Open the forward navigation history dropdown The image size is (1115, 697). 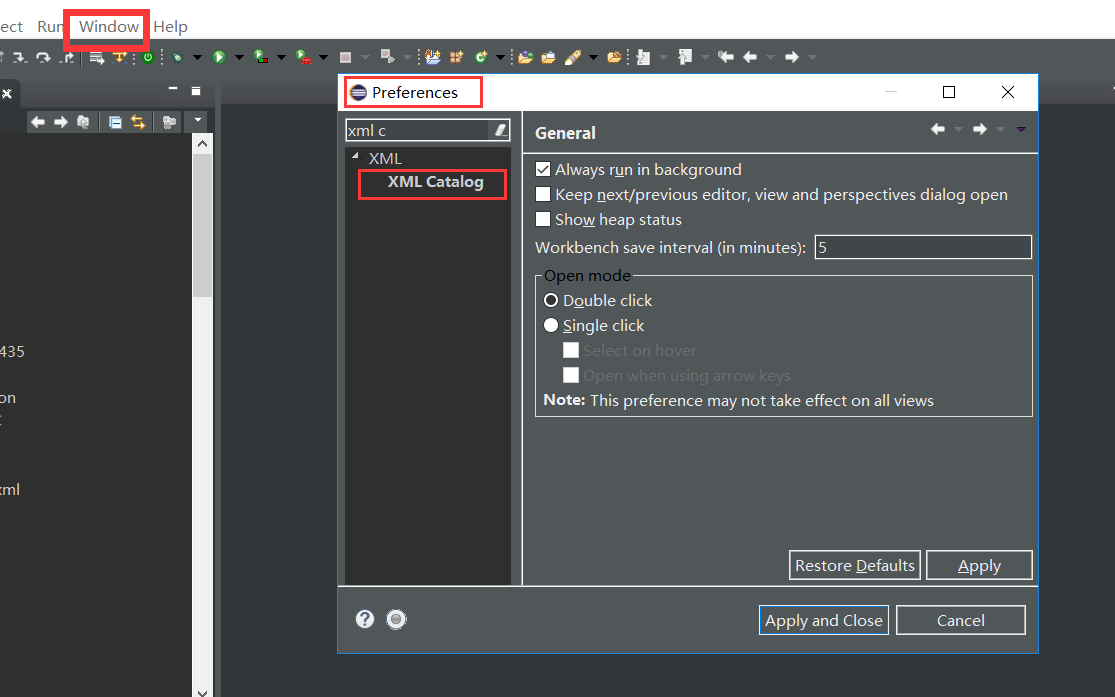tap(811, 57)
